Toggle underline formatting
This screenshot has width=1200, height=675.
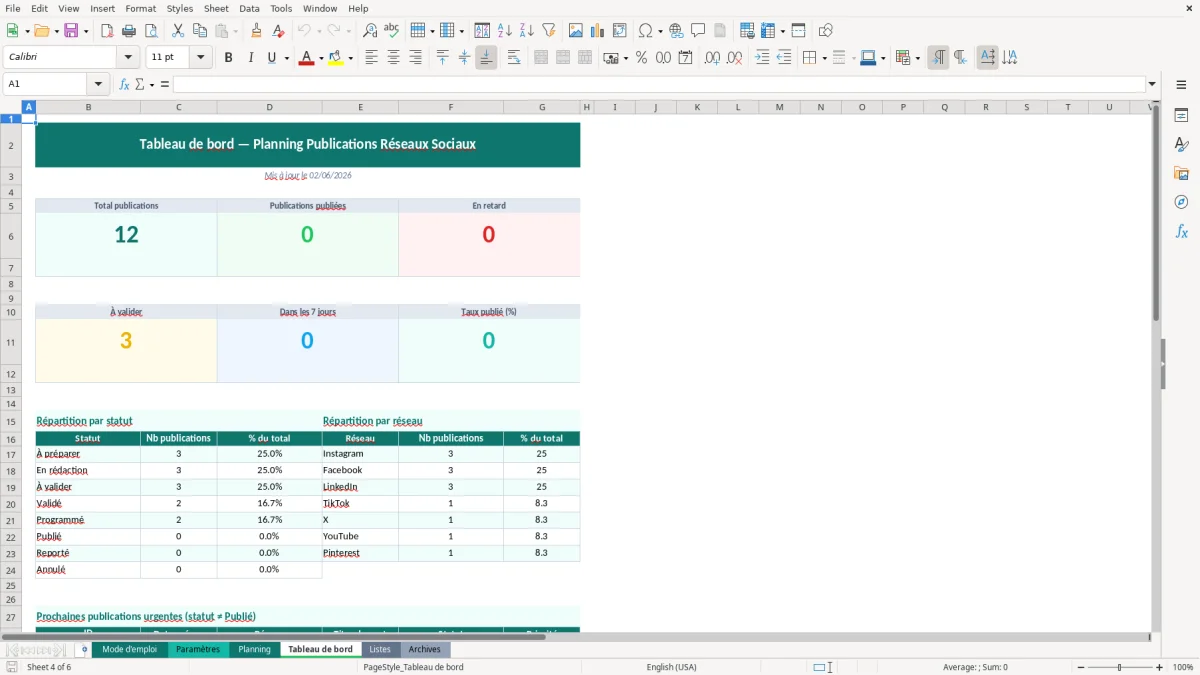(x=272, y=58)
